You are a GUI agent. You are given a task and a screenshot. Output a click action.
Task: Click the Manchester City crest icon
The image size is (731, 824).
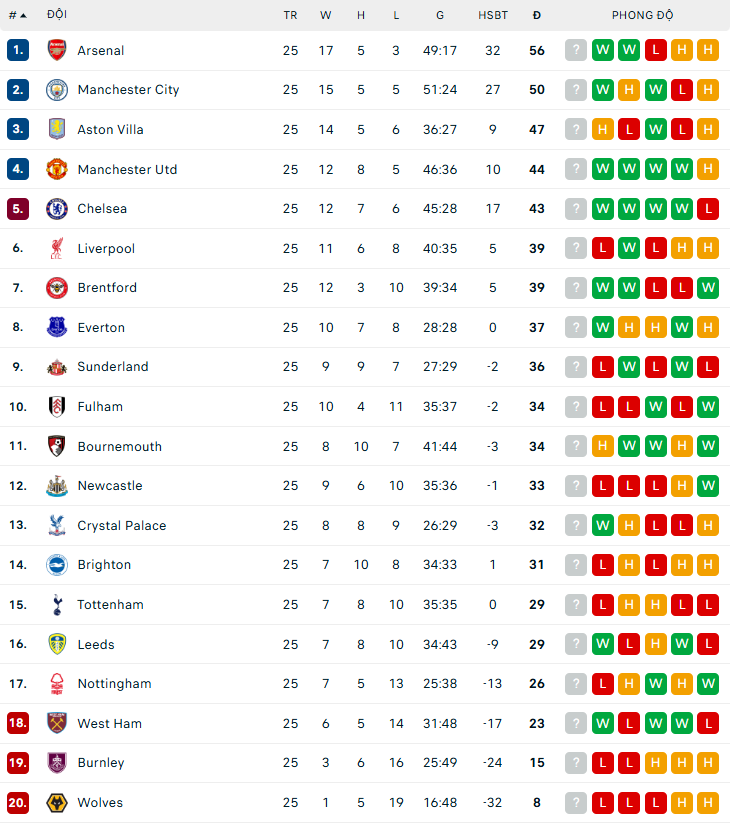click(56, 90)
